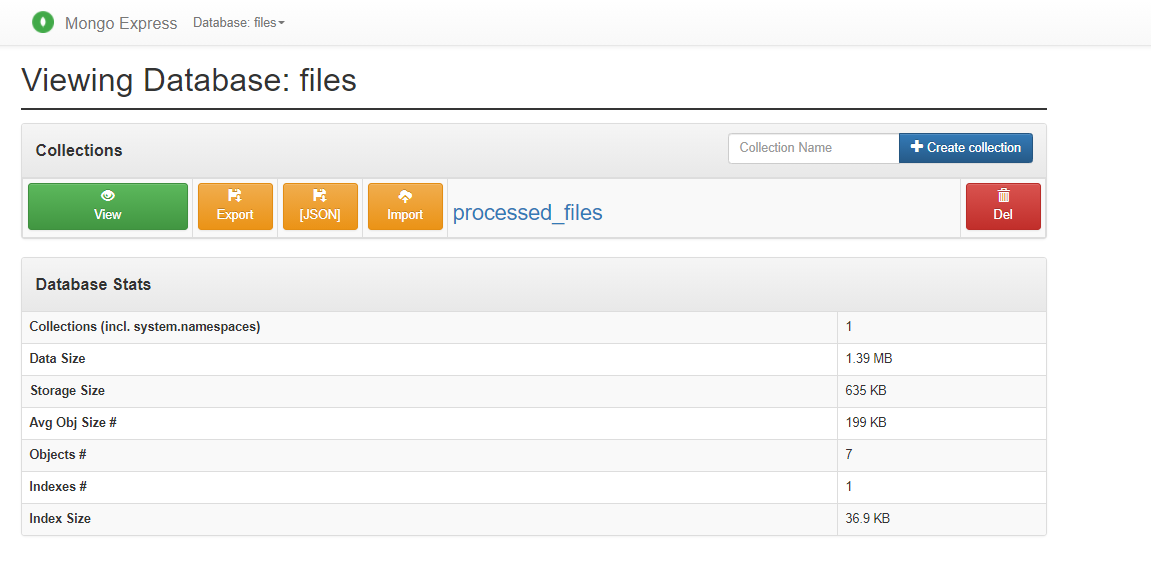The height and width of the screenshot is (579, 1151).
Task: Click the Data Size label
Action: point(57,359)
